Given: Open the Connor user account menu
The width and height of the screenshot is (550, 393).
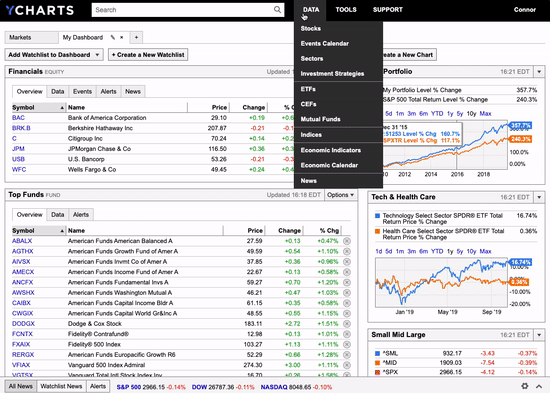Looking at the screenshot, I should [525, 10].
